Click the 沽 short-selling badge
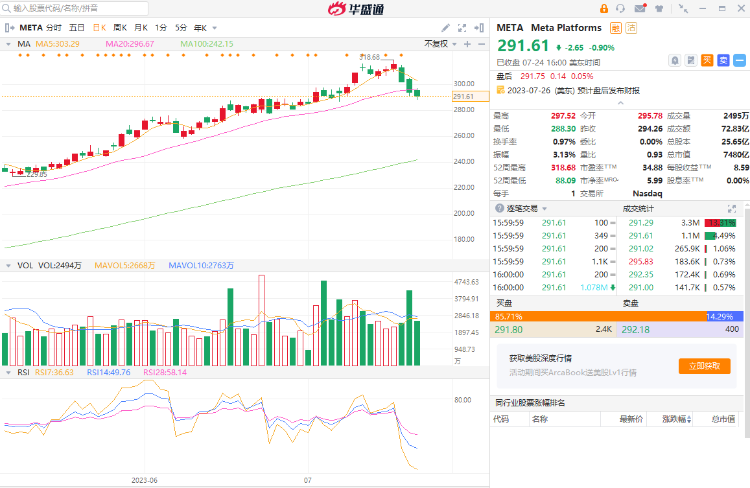This screenshot has height=488, width=750. (631, 28)
